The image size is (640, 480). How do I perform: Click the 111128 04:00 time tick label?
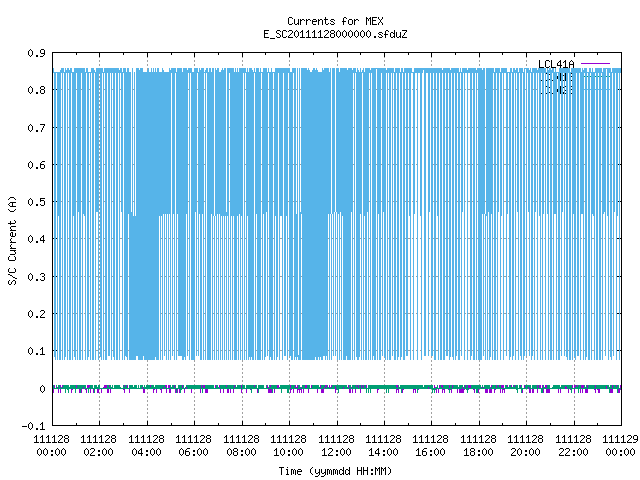click(x=146, y=446)
